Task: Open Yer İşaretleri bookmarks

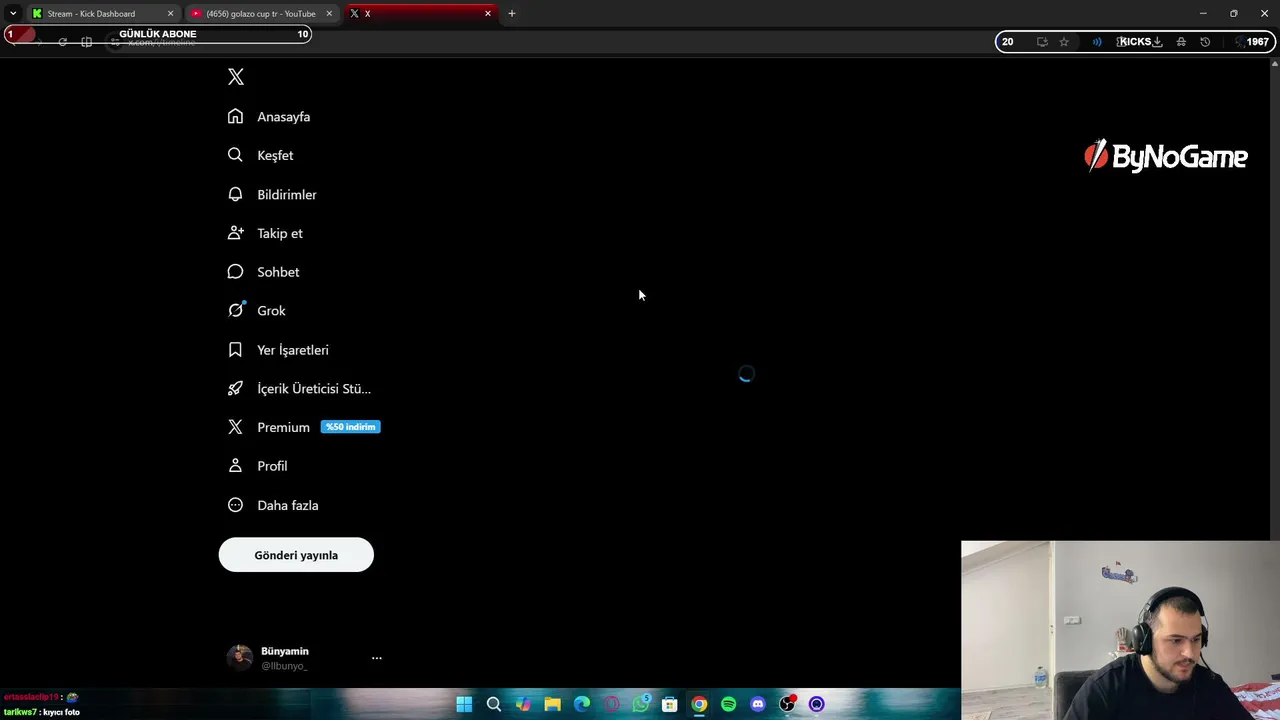Action: click(278, 350)
